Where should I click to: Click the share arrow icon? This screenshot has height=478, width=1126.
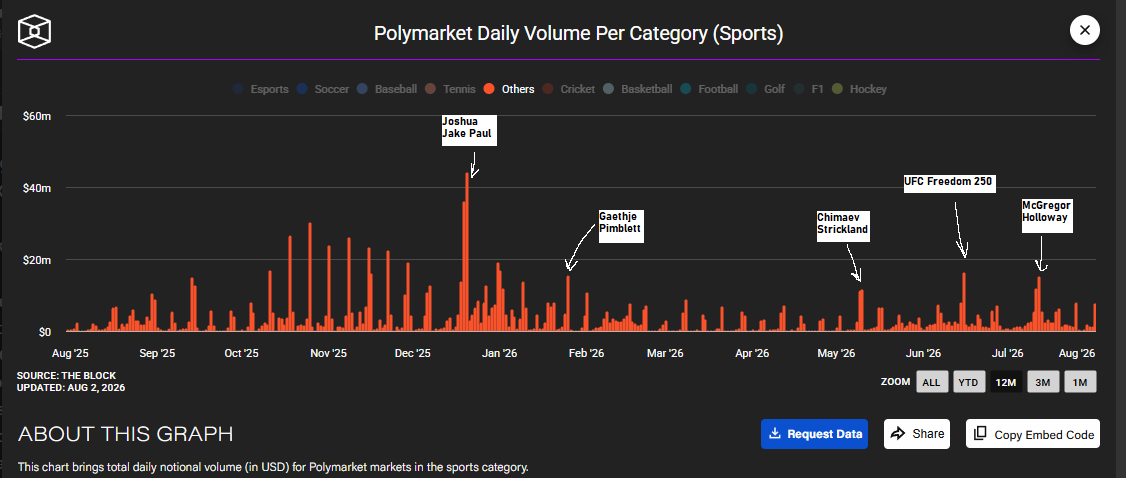(898, 434)
